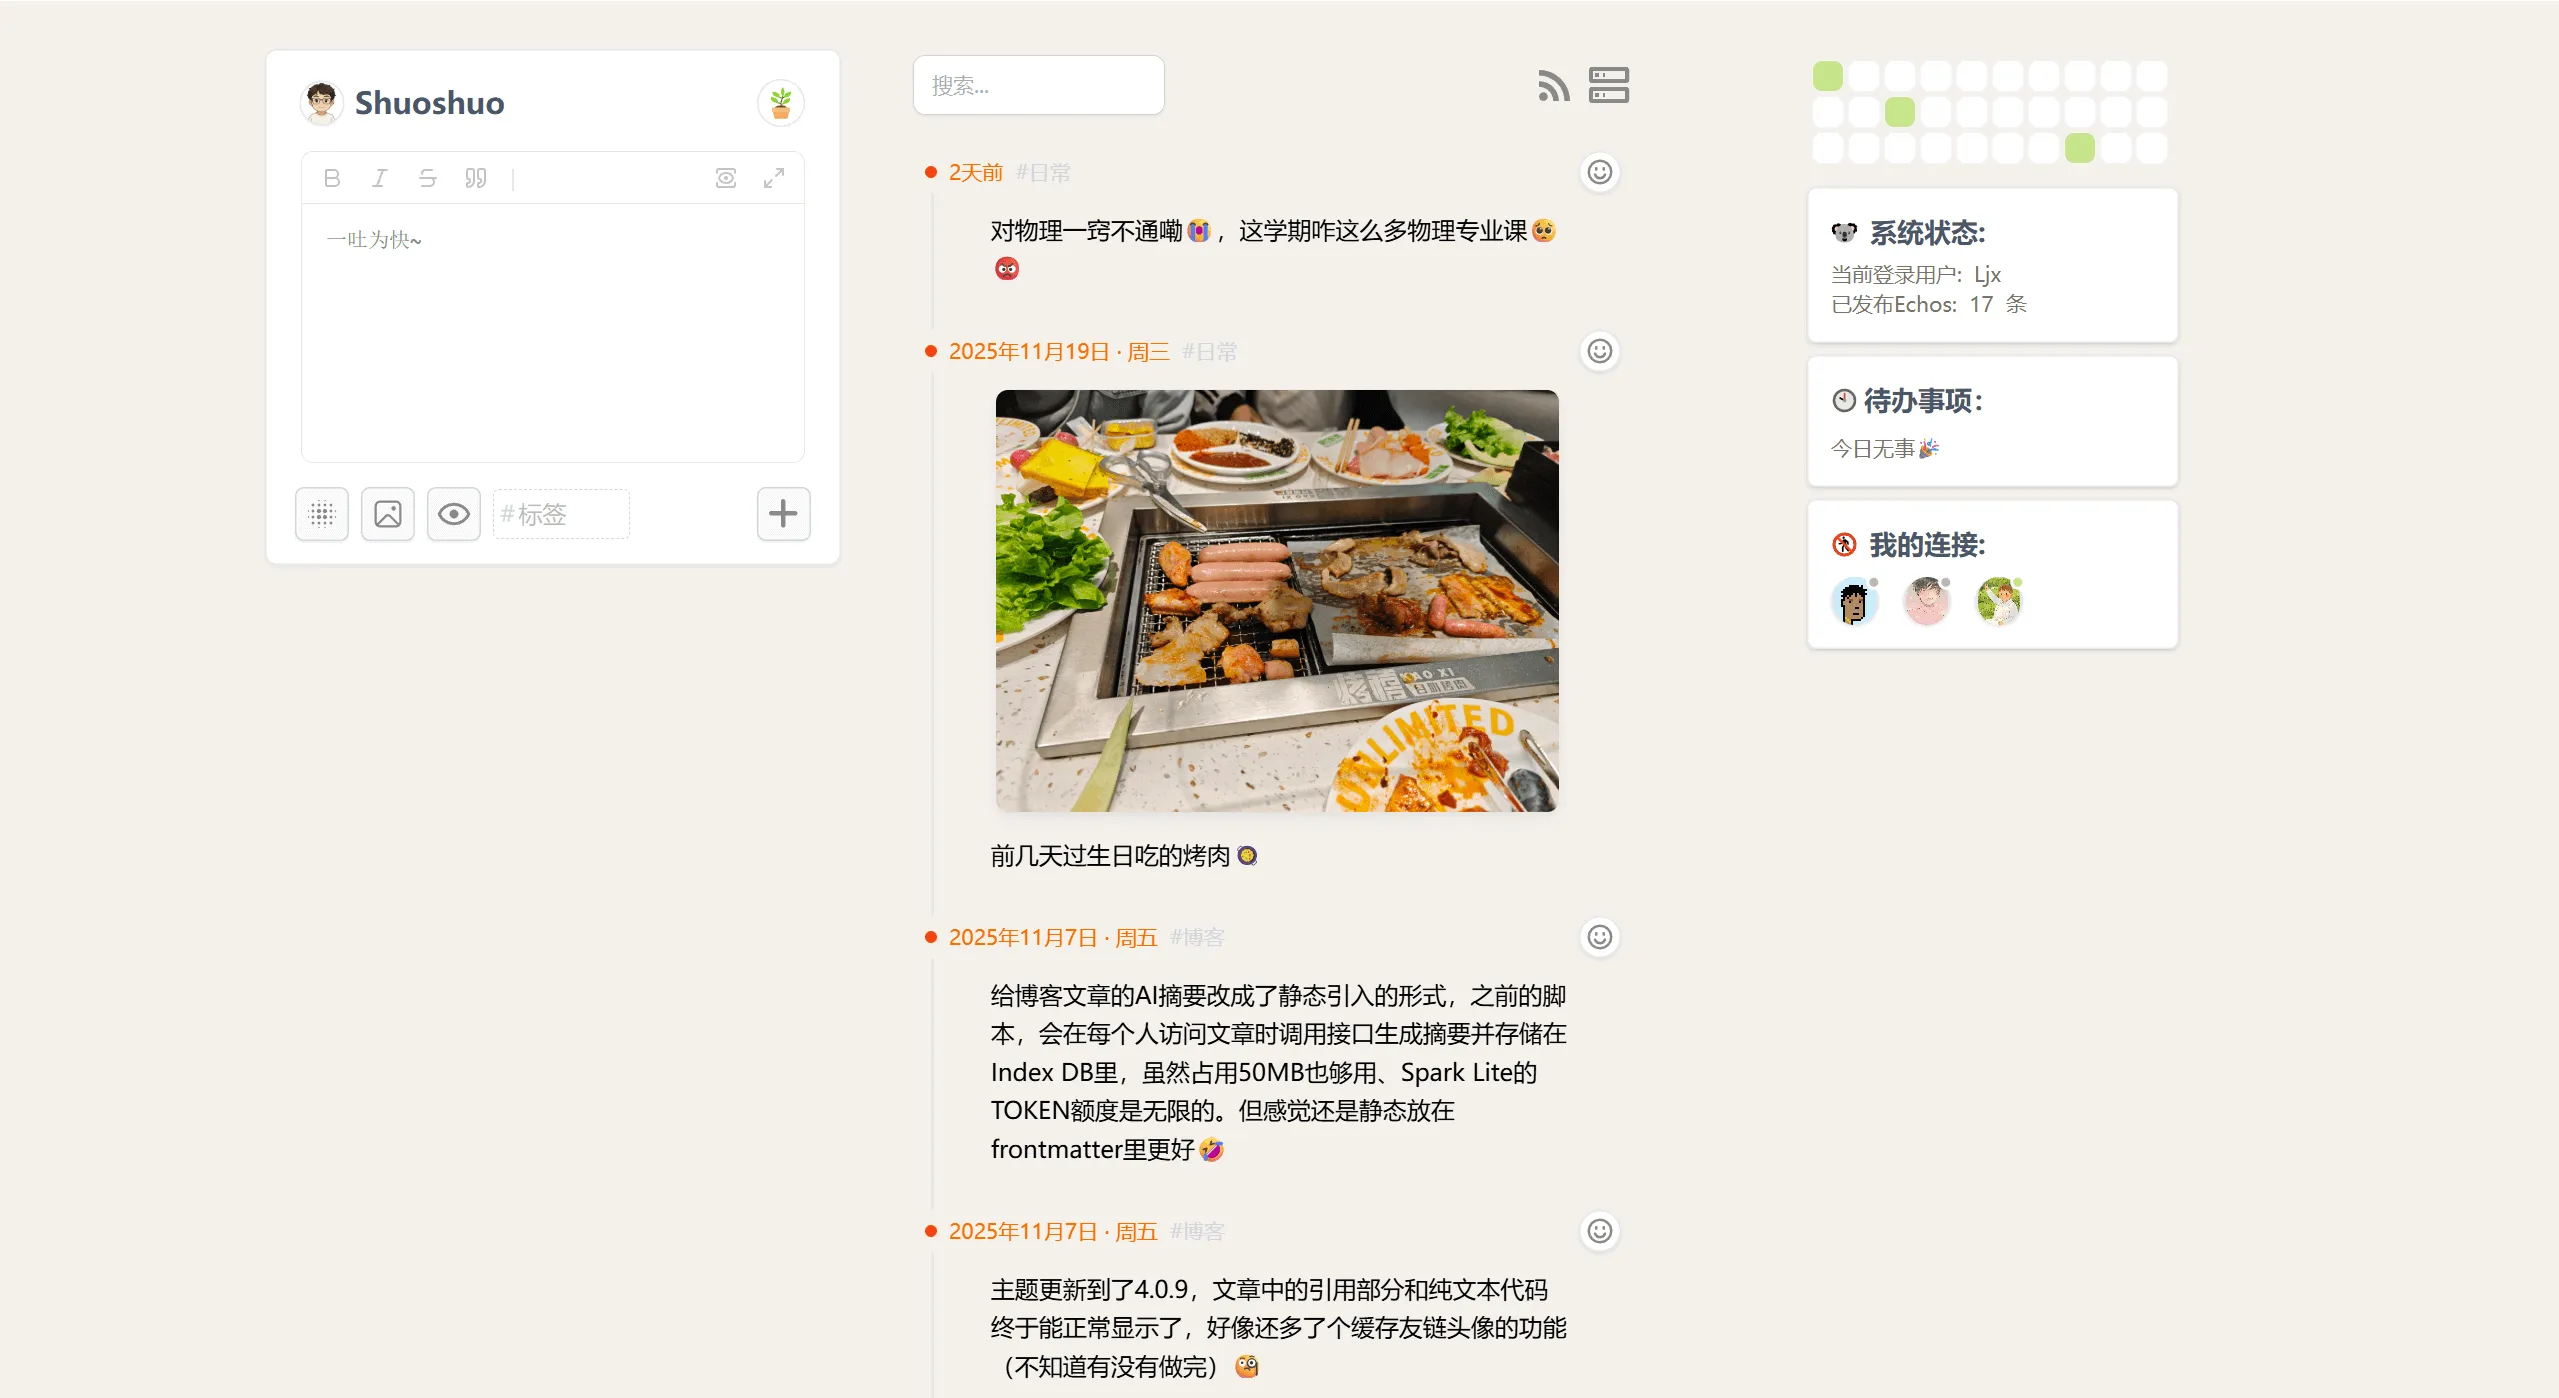Open the RSS feed icon
The width and height of the screenshot is (2559, 1398).
(1553, 85)
